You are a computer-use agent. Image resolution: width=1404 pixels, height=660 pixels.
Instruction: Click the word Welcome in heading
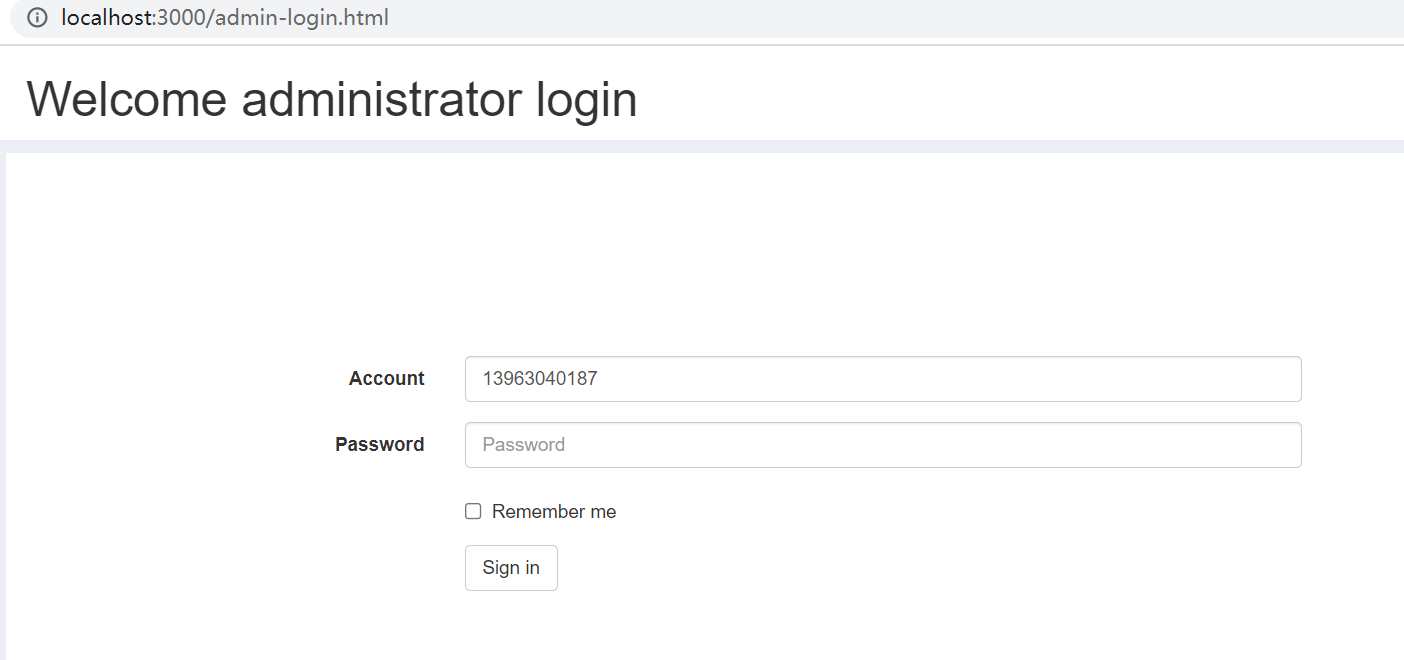click(x=126, y=99)
